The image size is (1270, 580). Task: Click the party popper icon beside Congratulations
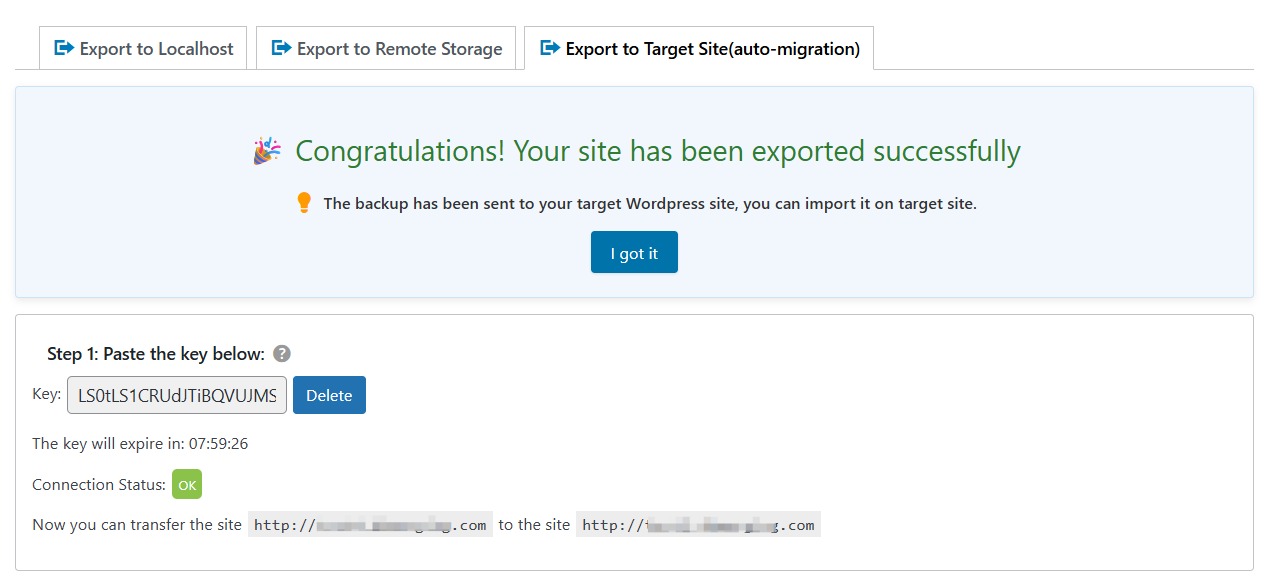pos(265,150)
